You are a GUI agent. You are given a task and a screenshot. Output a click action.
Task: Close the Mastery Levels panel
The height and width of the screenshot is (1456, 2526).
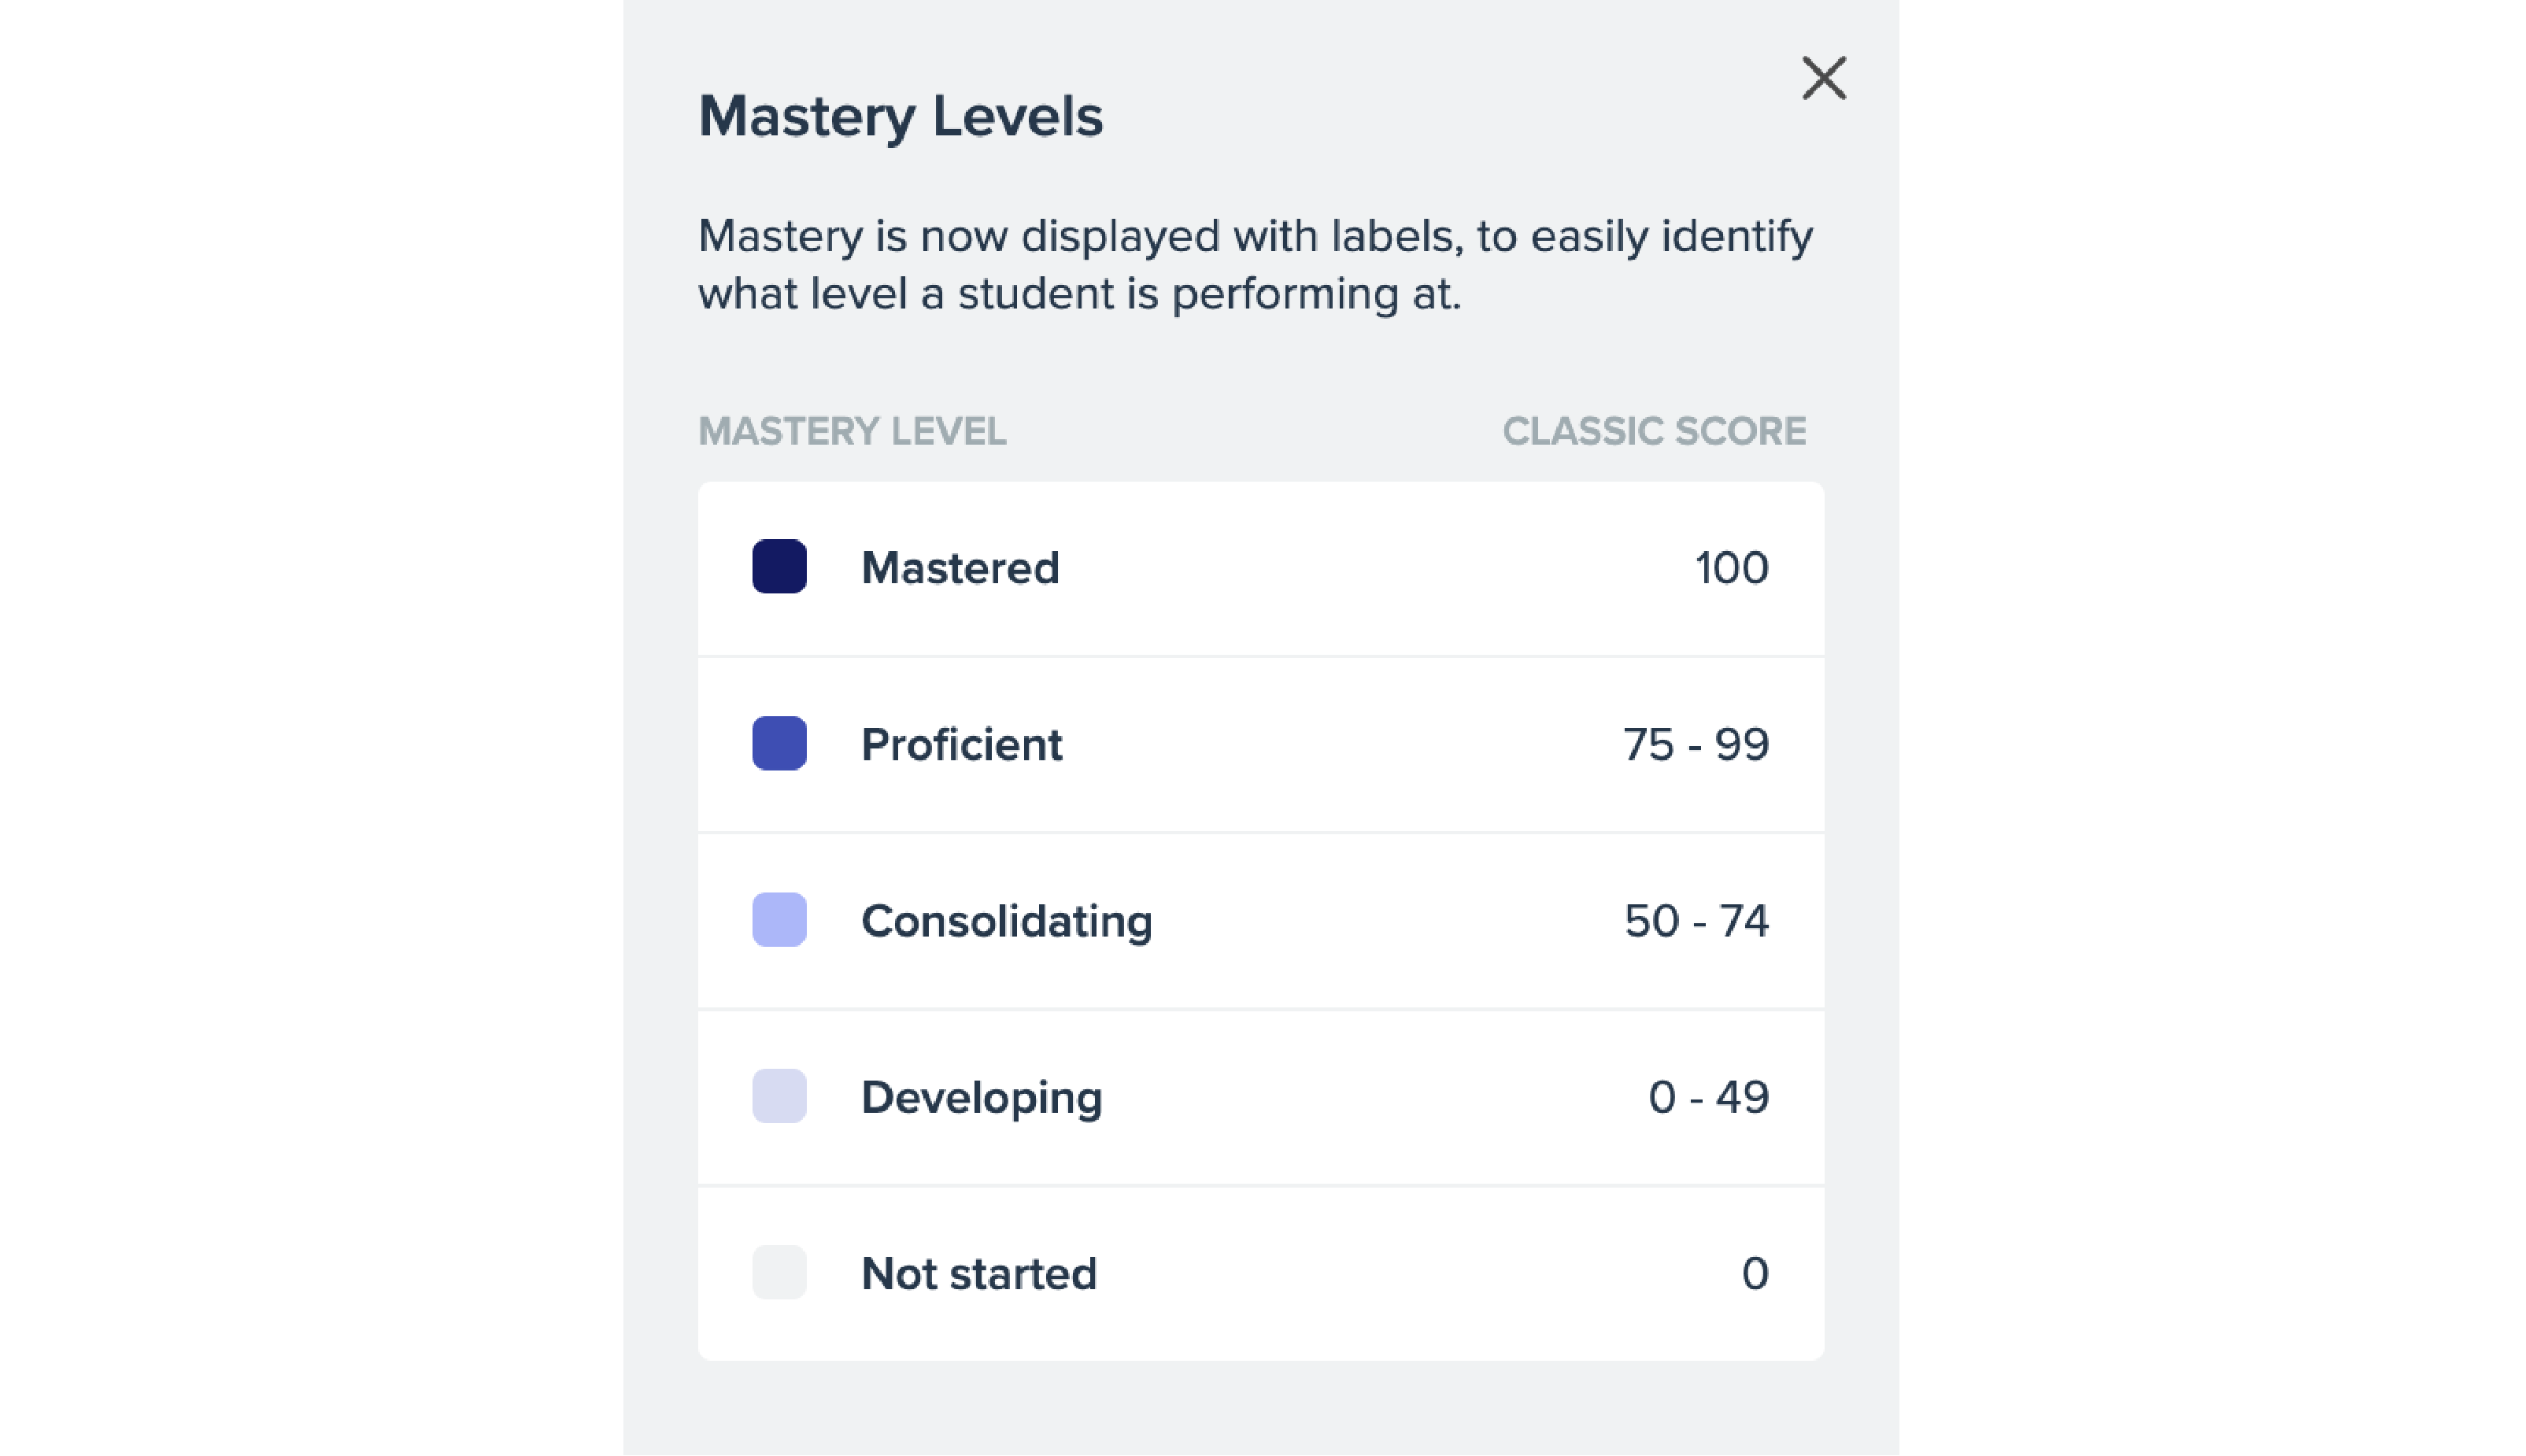point(1823,78)
